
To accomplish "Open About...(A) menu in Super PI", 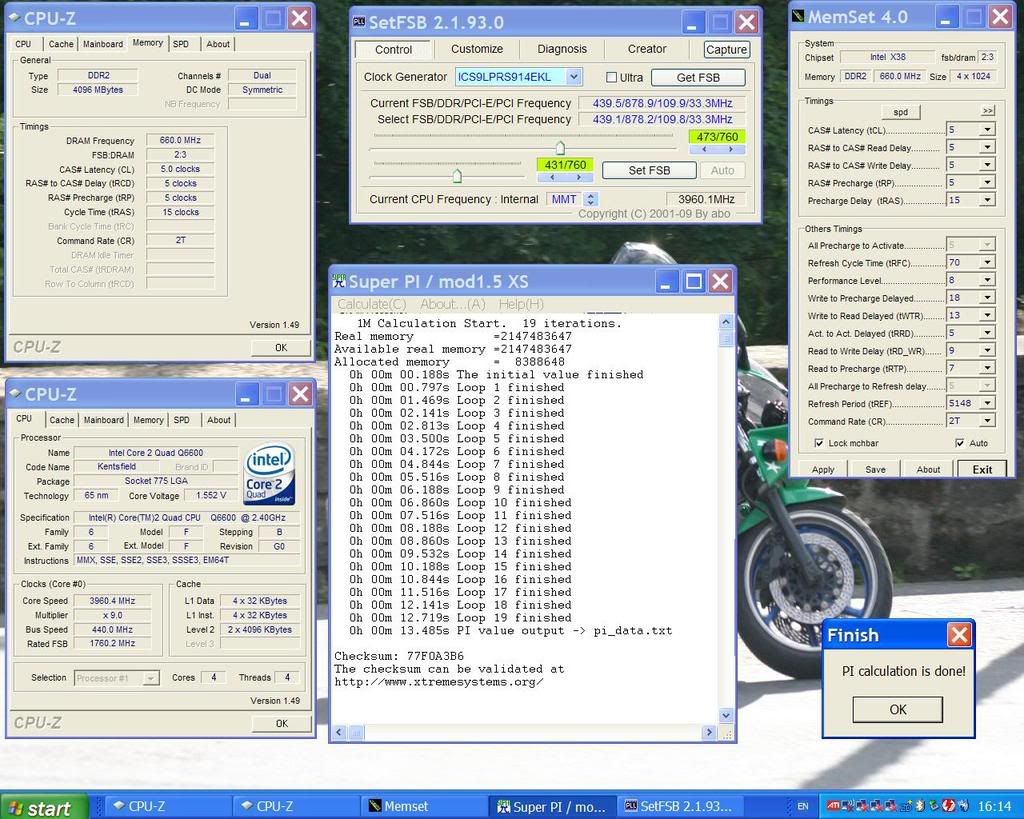I will pyautogui.click(x=453, y=304).
